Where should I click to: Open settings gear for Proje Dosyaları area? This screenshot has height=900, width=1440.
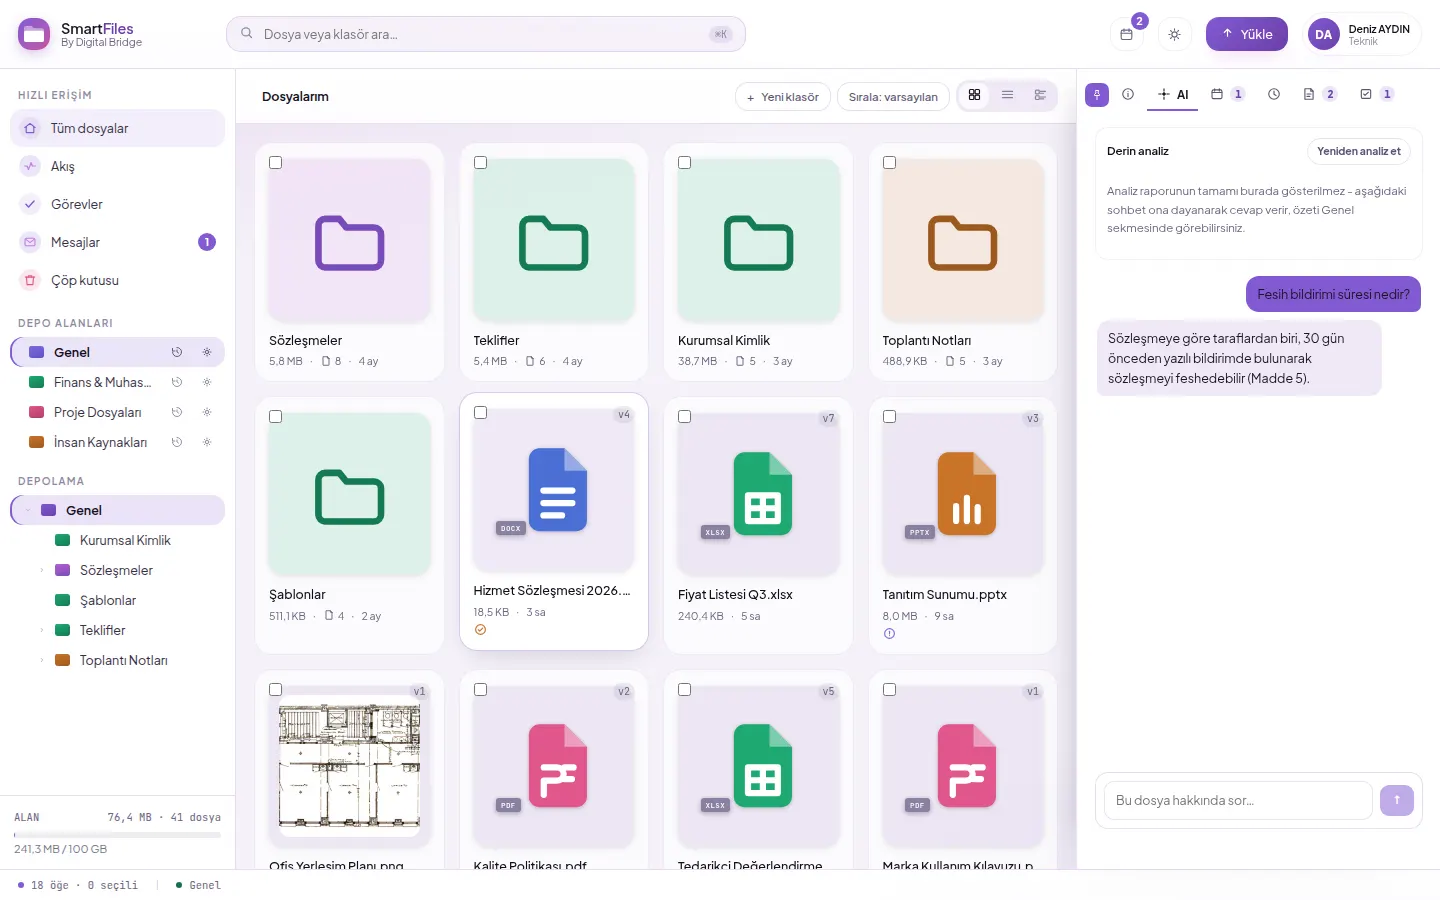coord(207,412)
